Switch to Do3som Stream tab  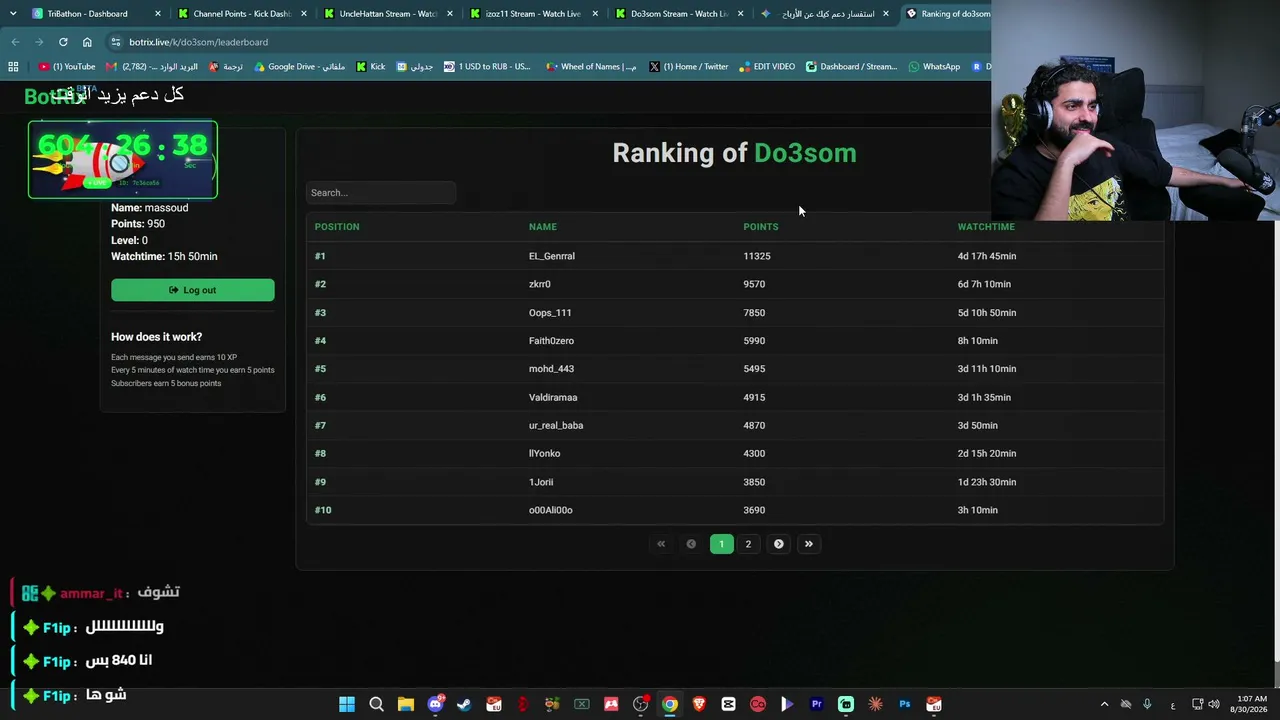click(x=679, y=14)
